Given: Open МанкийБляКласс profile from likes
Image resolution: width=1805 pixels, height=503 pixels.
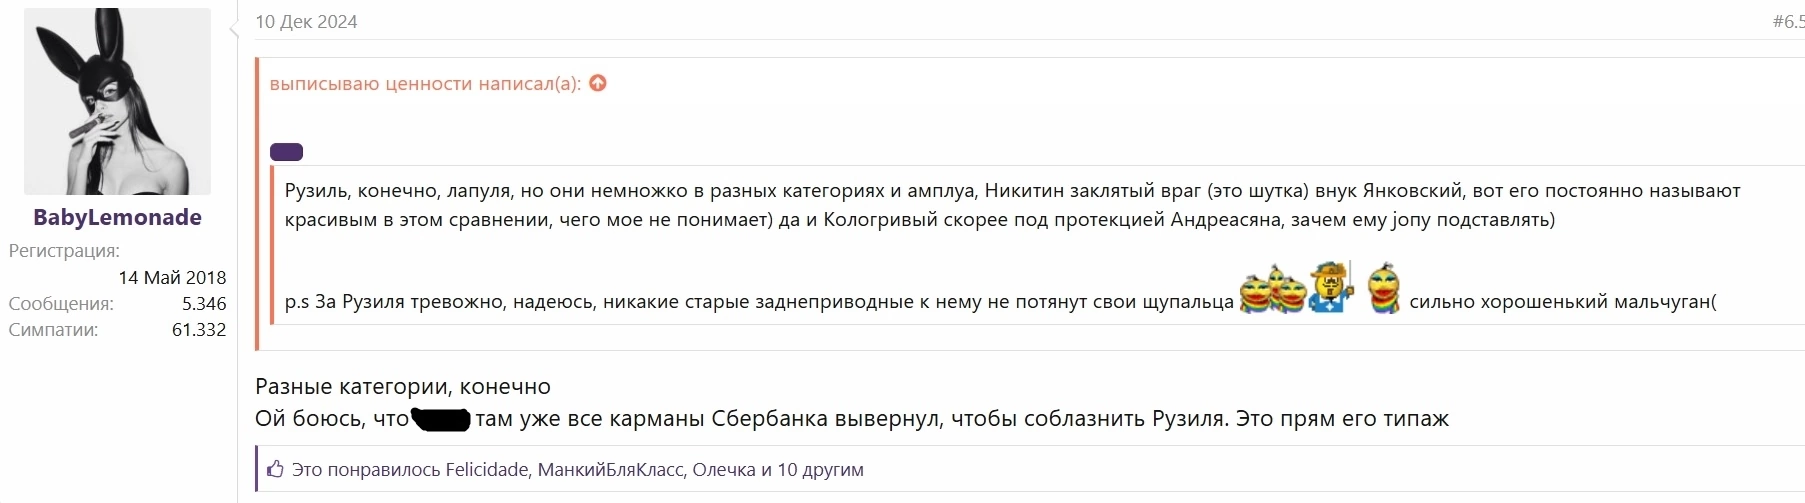Looking at the screenshot, I should click(610, 469).
